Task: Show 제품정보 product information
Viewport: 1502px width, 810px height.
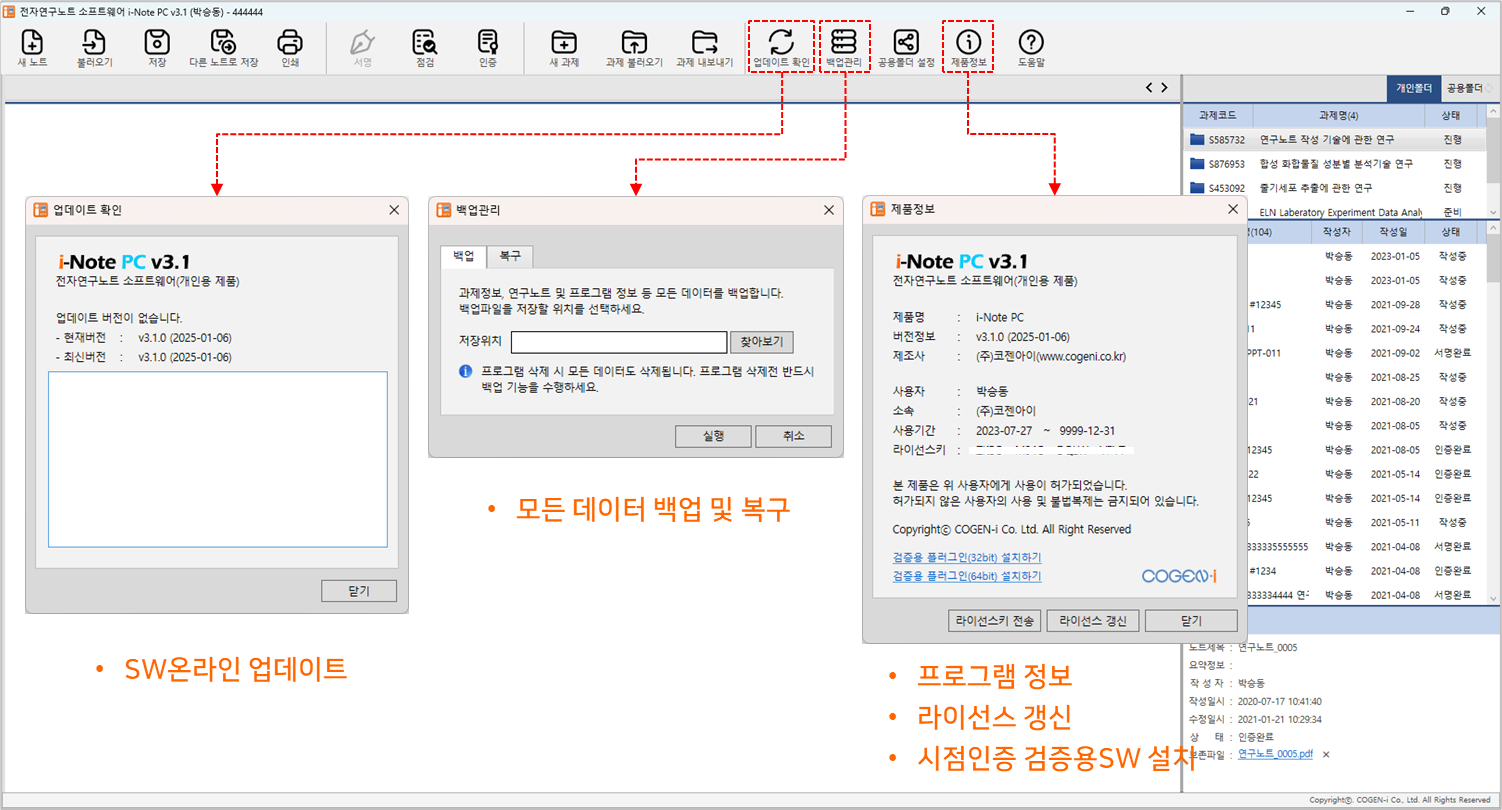Action: pyautogui.click(x=968, y=48)
